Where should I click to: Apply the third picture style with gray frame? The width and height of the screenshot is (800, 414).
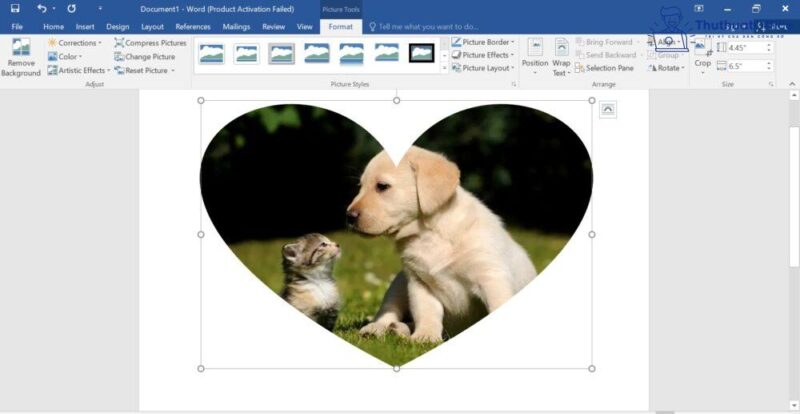pyautogui.click(x=282, y=53)
